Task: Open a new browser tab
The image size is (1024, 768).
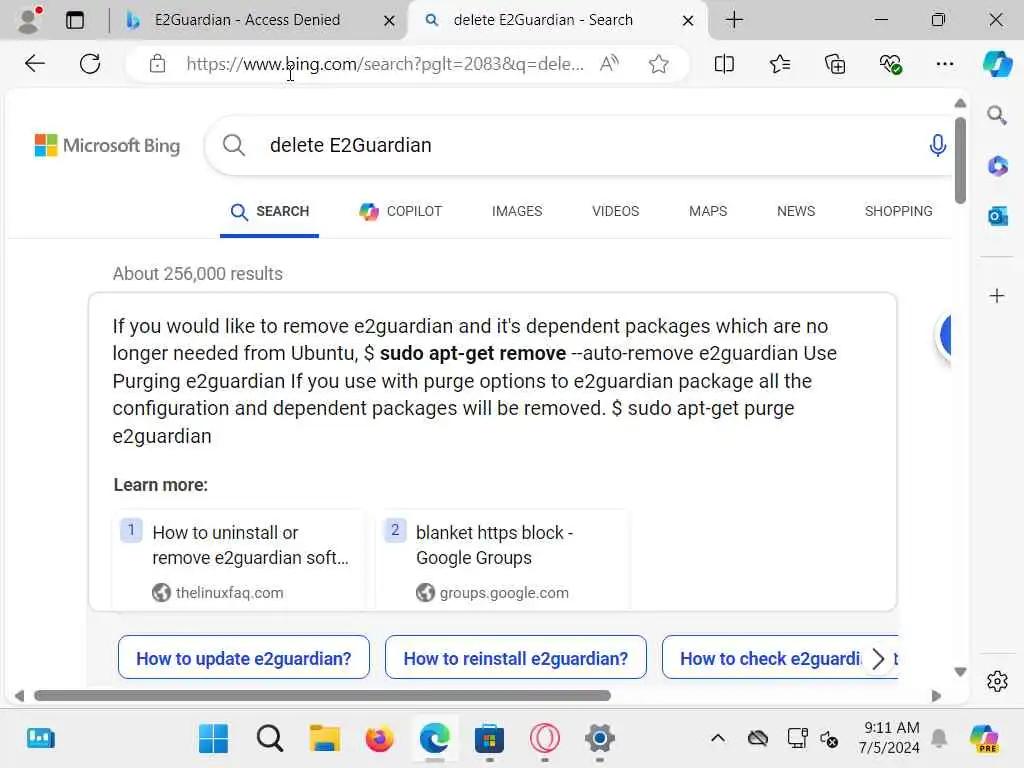Action: 734,20
